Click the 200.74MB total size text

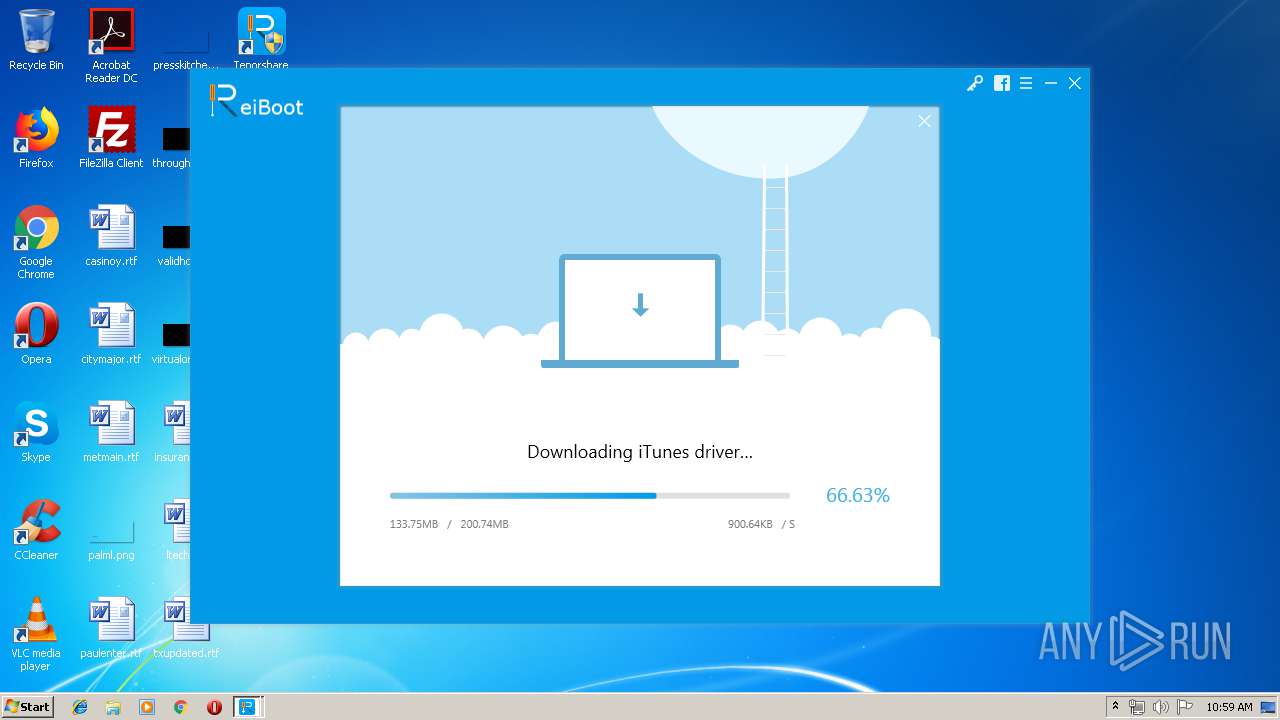[484, 524]
